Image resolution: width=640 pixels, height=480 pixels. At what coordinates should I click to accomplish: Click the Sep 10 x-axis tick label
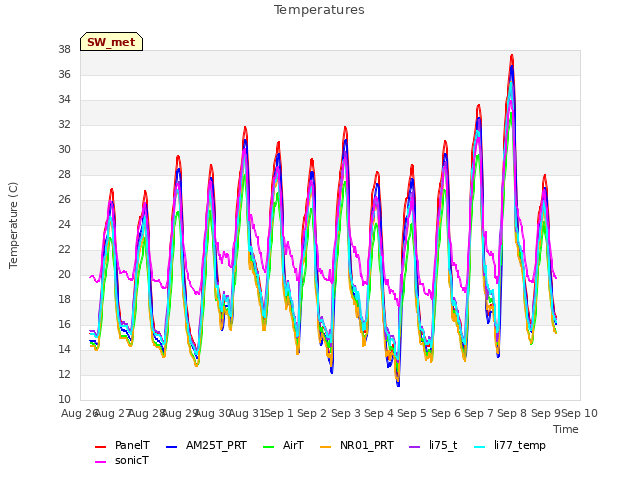point(579,413)
